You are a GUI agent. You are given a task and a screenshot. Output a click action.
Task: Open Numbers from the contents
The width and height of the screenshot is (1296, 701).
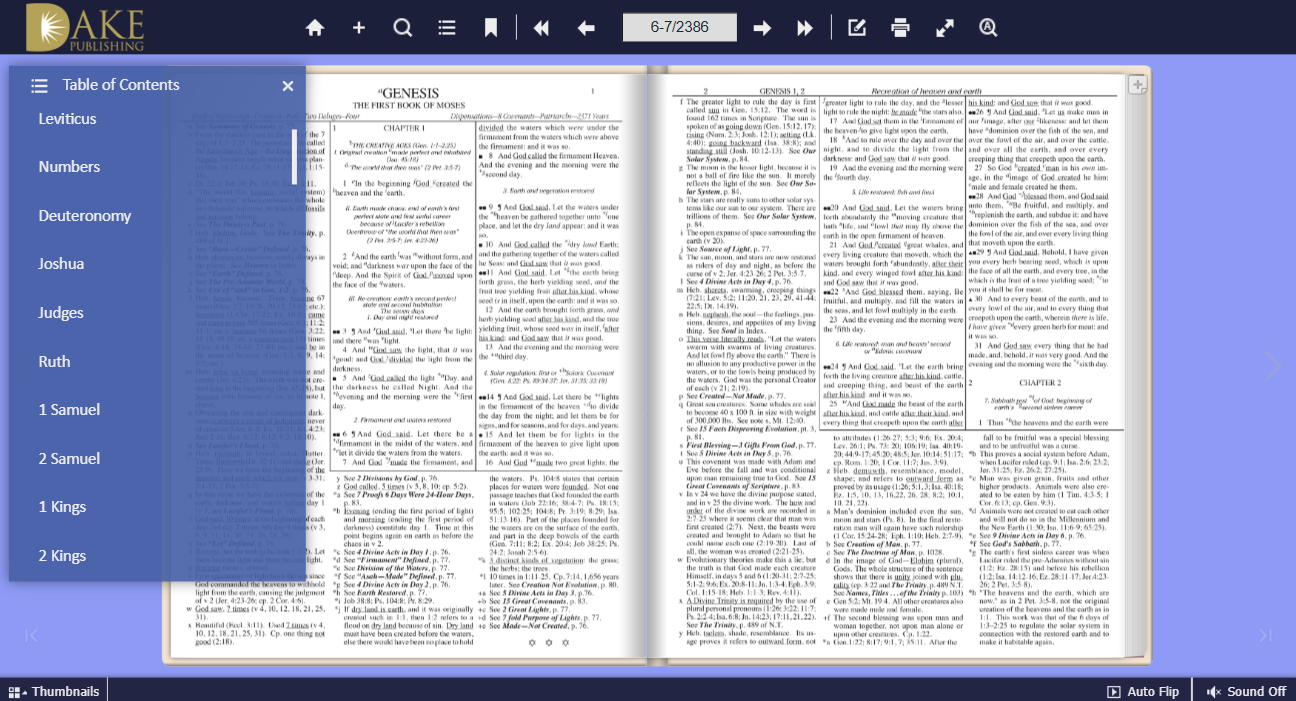click(70, 167)
